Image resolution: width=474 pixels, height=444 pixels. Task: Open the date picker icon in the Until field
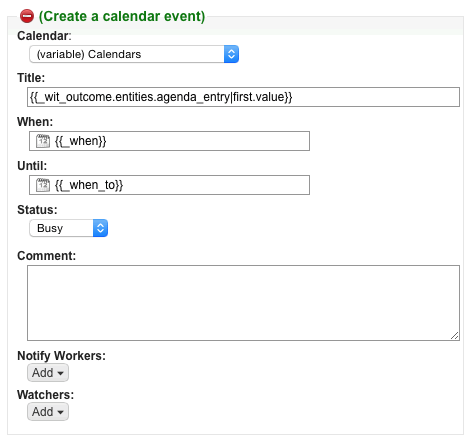(x=43, y=185)
